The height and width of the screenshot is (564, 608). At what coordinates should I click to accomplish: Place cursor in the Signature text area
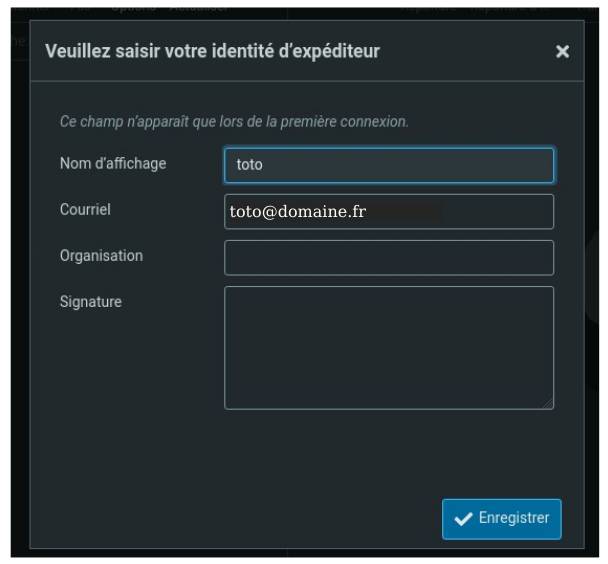[x=388, y=347]
